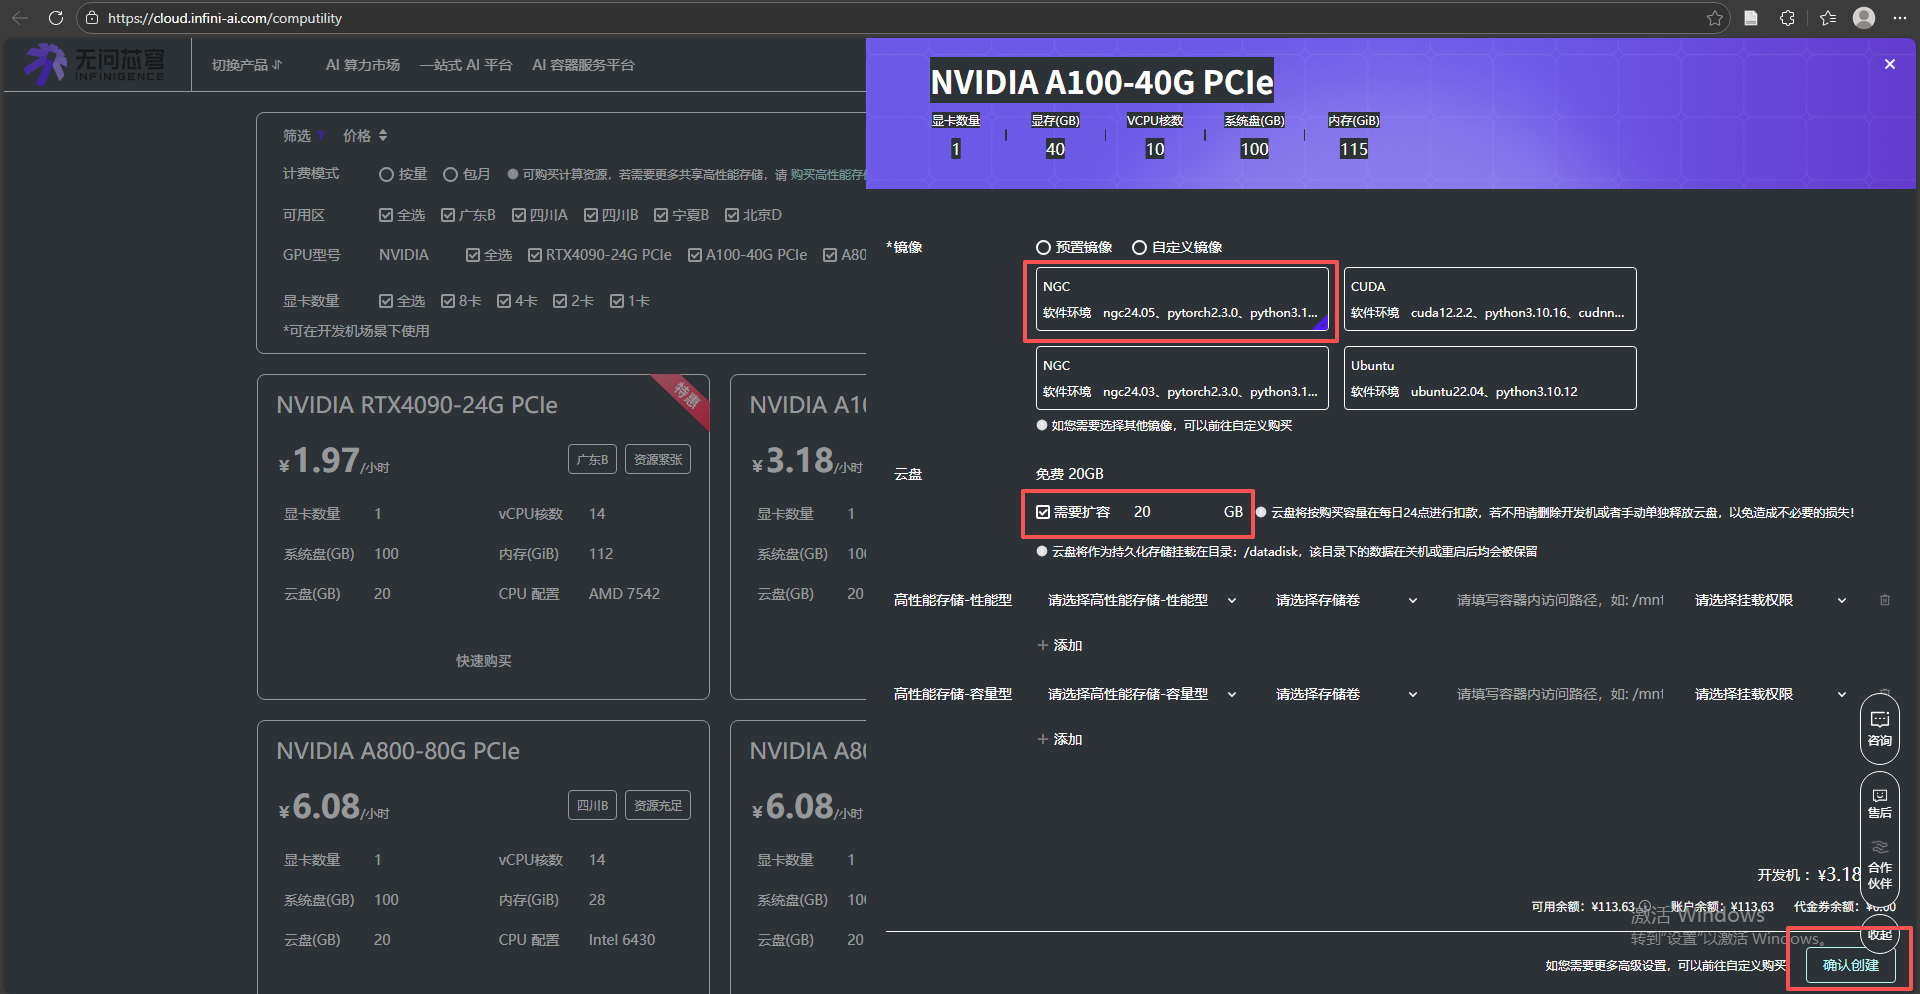Open the browser three-dot menu

1900,18
